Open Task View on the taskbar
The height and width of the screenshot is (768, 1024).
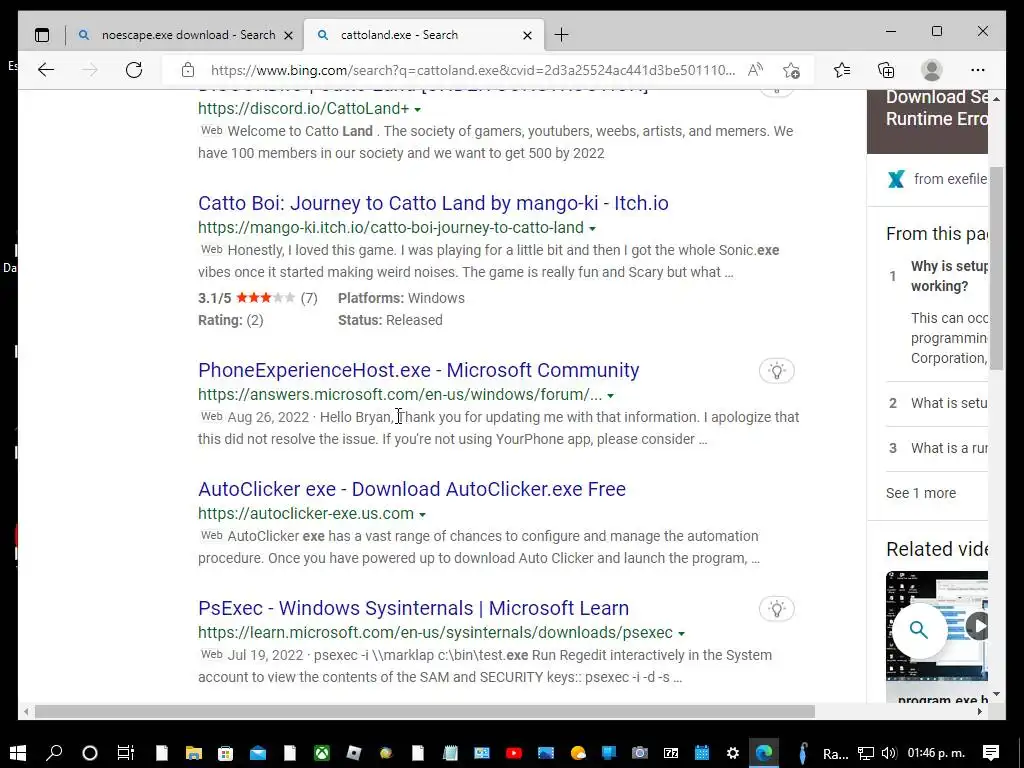(x=125, y=753)
